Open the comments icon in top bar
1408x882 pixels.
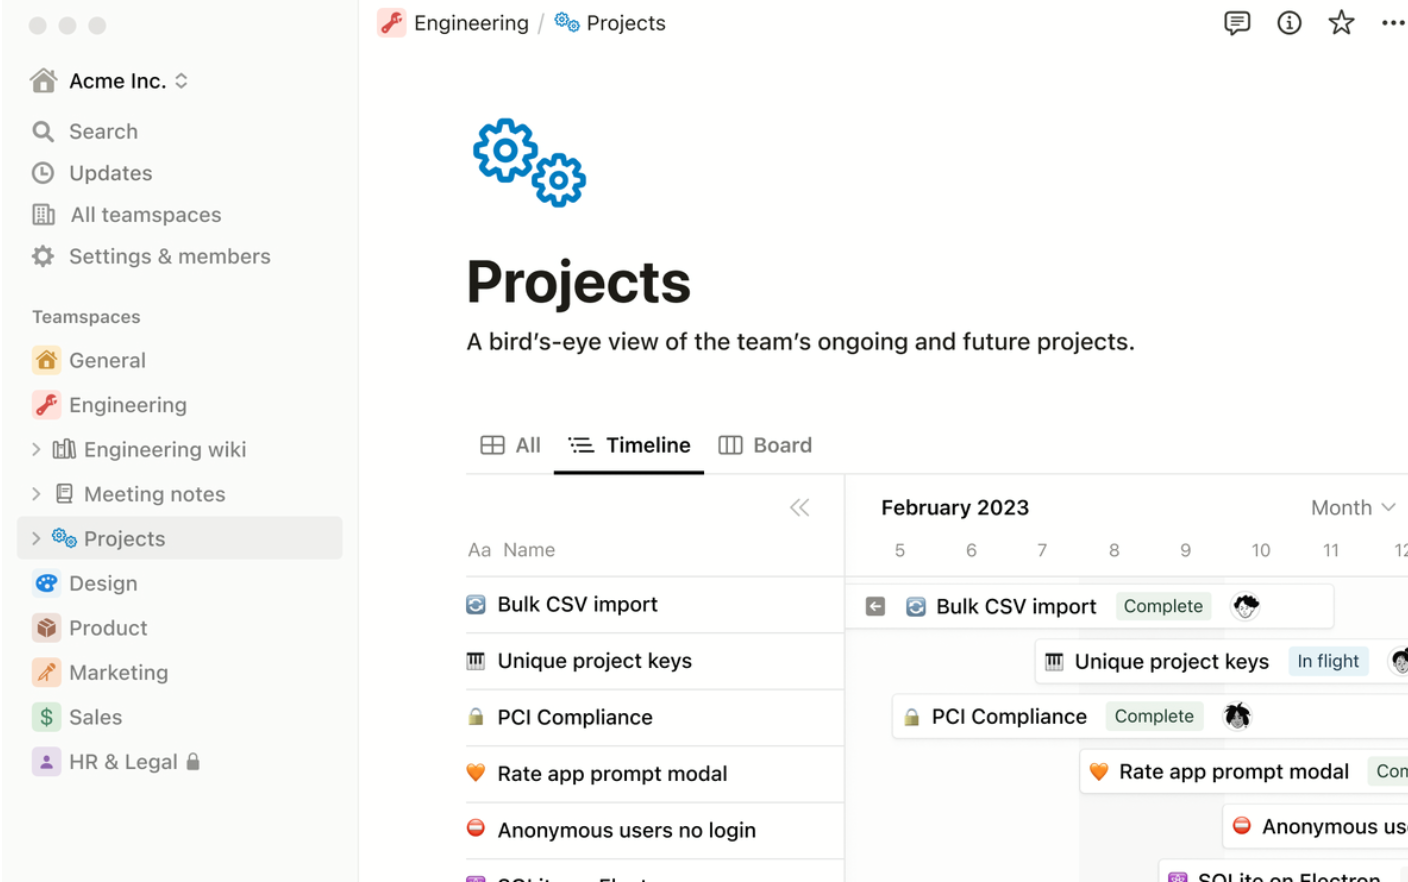pyautogui.click(x=1237, y=23)
